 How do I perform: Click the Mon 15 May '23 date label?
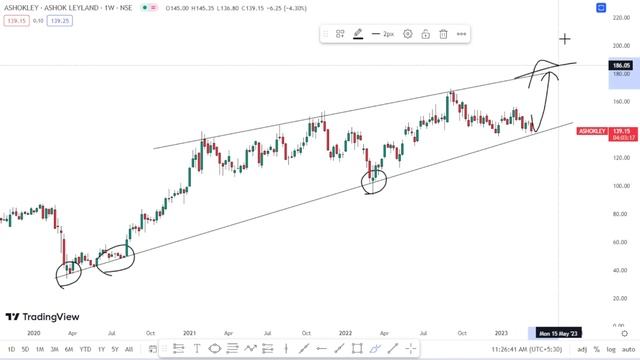click(559, 333)
